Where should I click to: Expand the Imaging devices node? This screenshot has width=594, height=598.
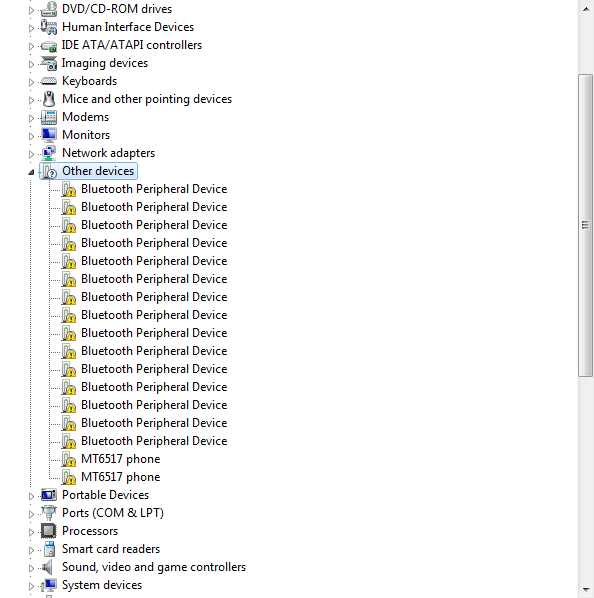(31, 64)
